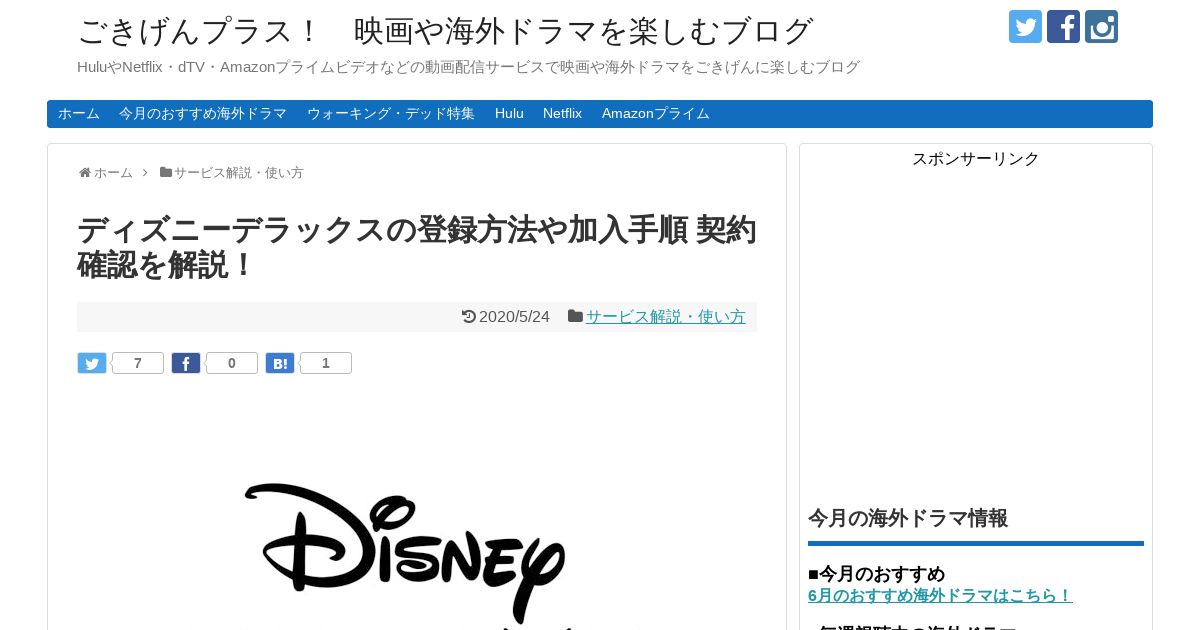Open サービス解説・使い方 category link under title
This screenshot has height=630, width=1200.
click(666, 317)
